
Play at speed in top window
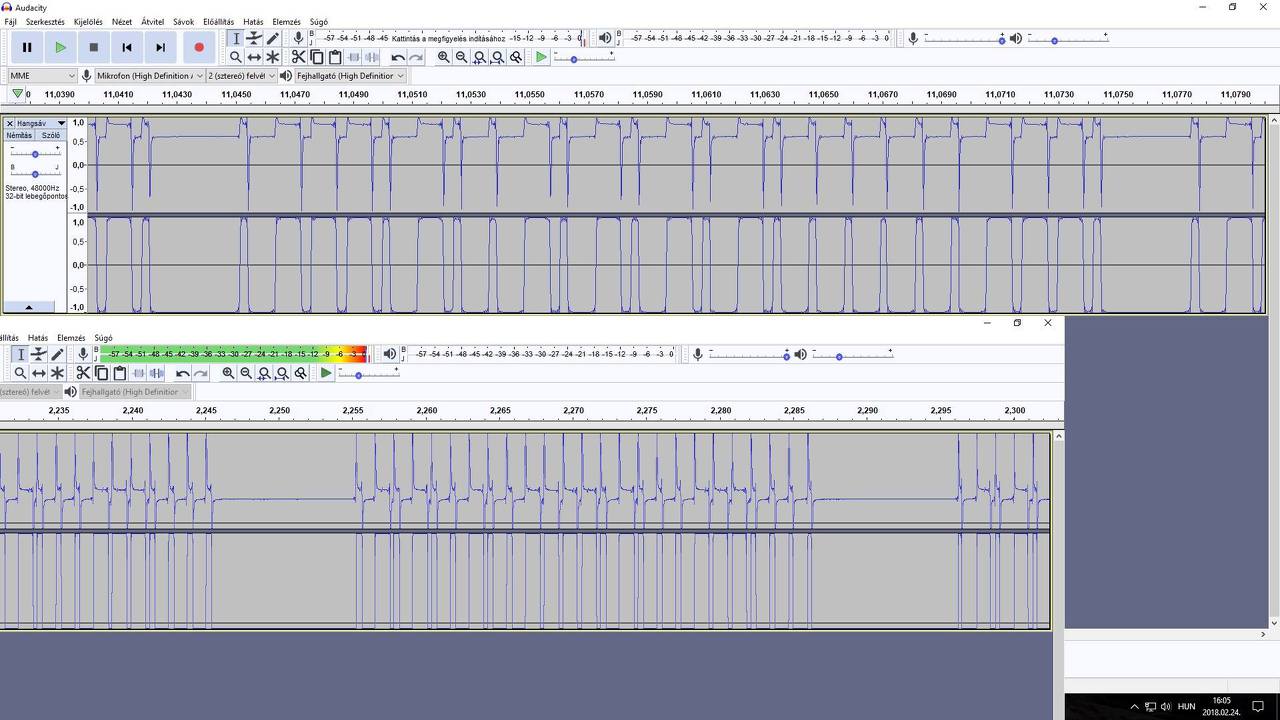point(541,57)
